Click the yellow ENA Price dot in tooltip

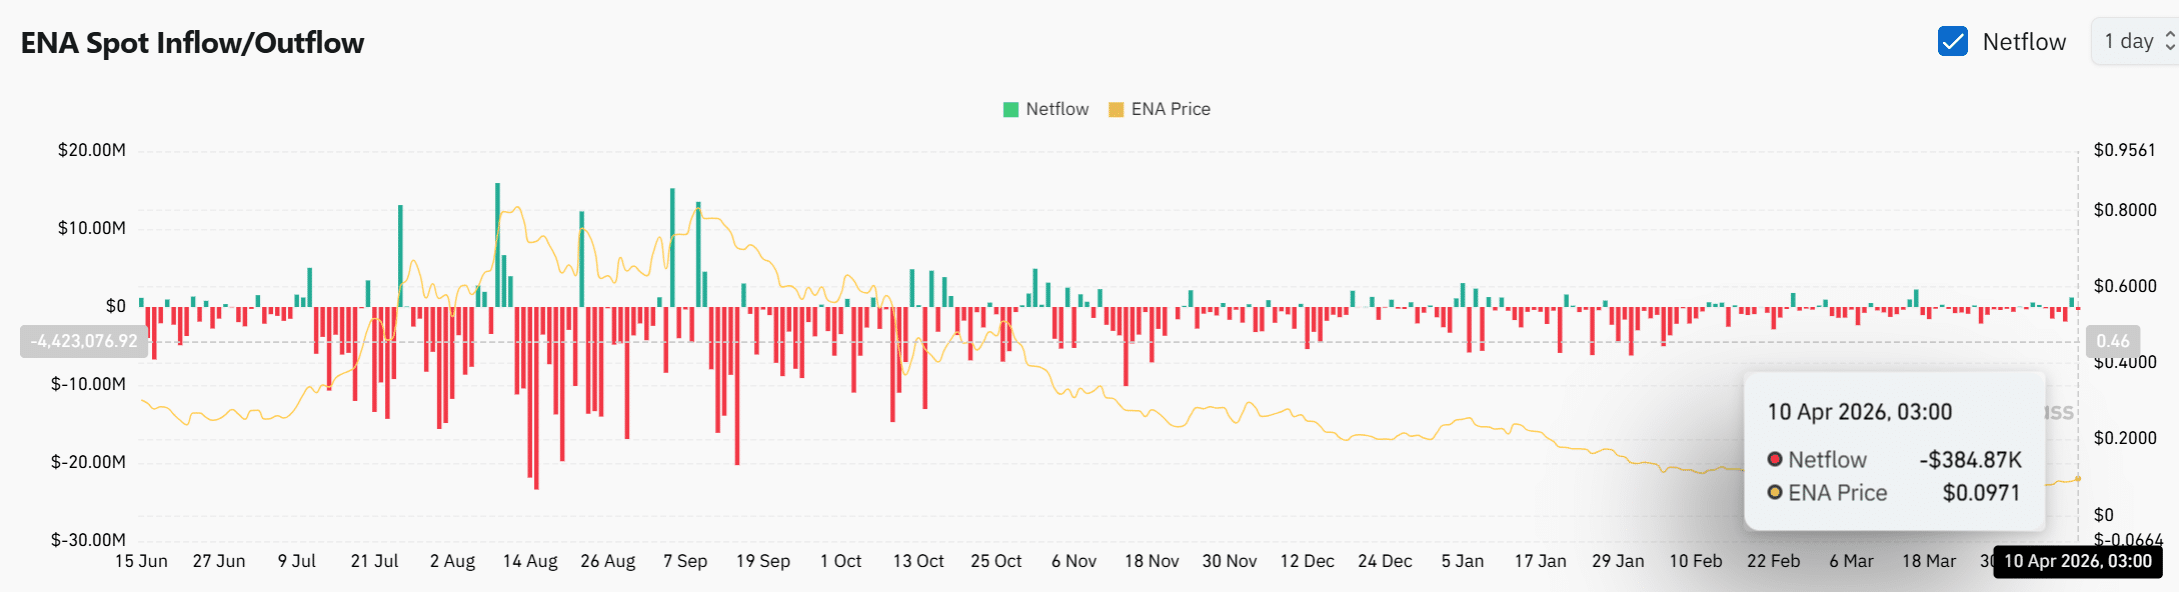tap(1775, 492)
